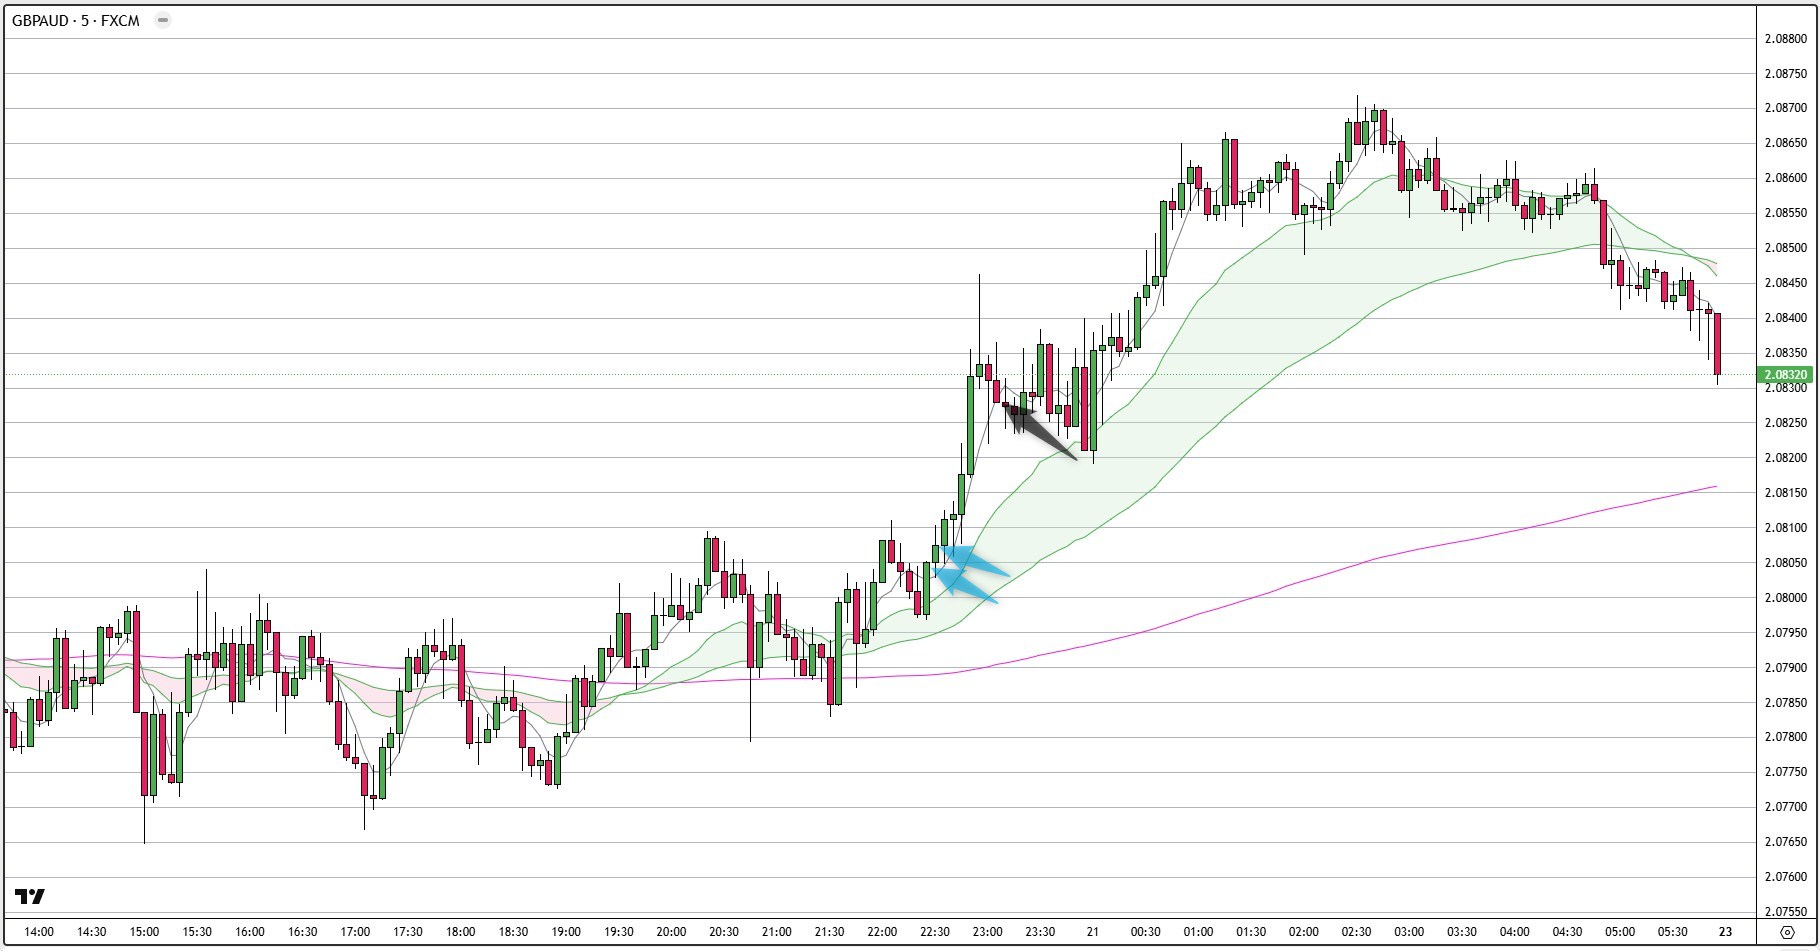1820x951 pixels.
Task: Click the 15:30 time axis label
Action: point(196,932)
